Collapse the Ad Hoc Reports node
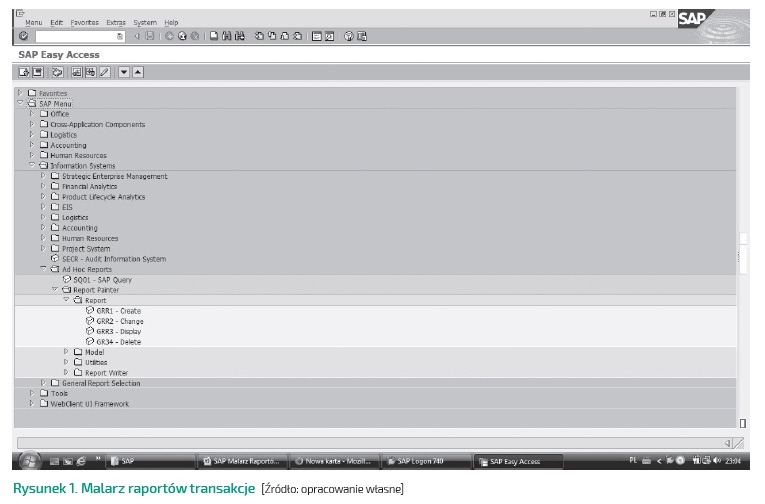This screenshot has width=765, height=504. coord(43,268)
